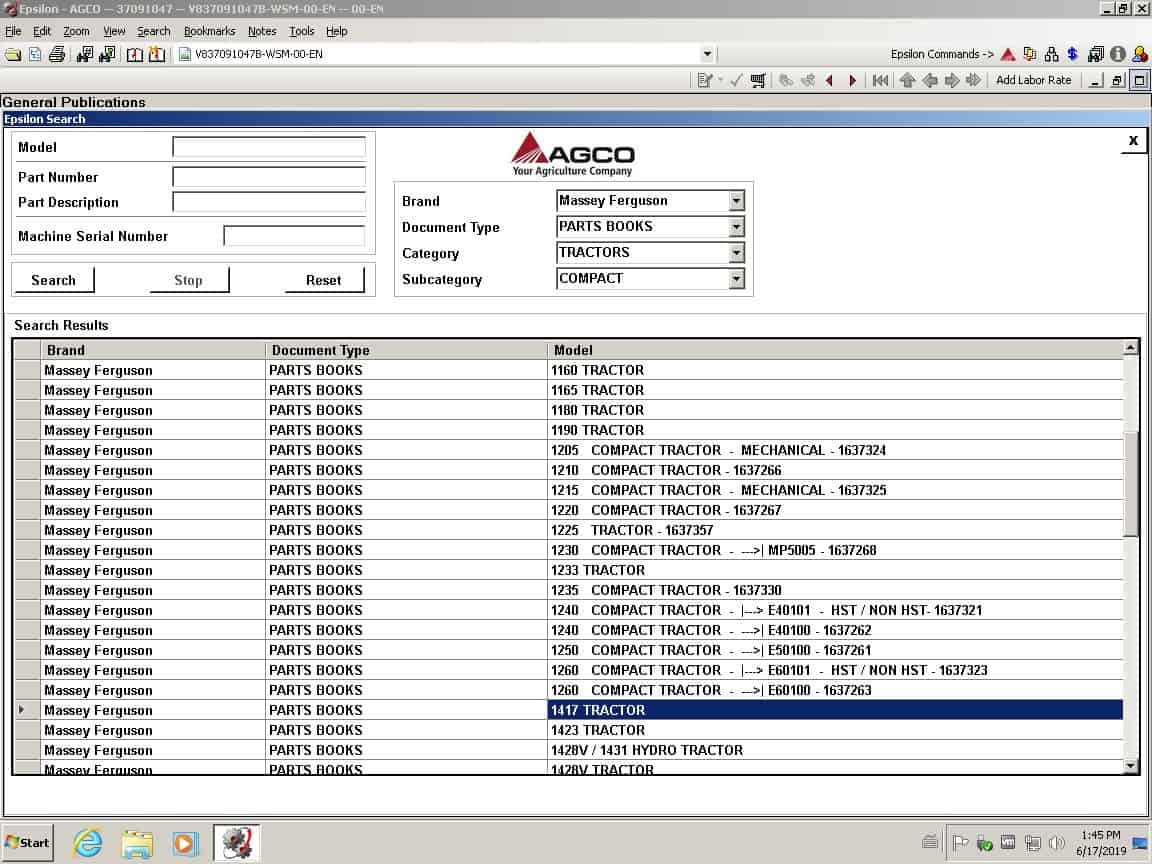The height and width of the screenshot is (864, 1152).
Task: Click the open folder icon in toolbar
Action: coord(13,54)
